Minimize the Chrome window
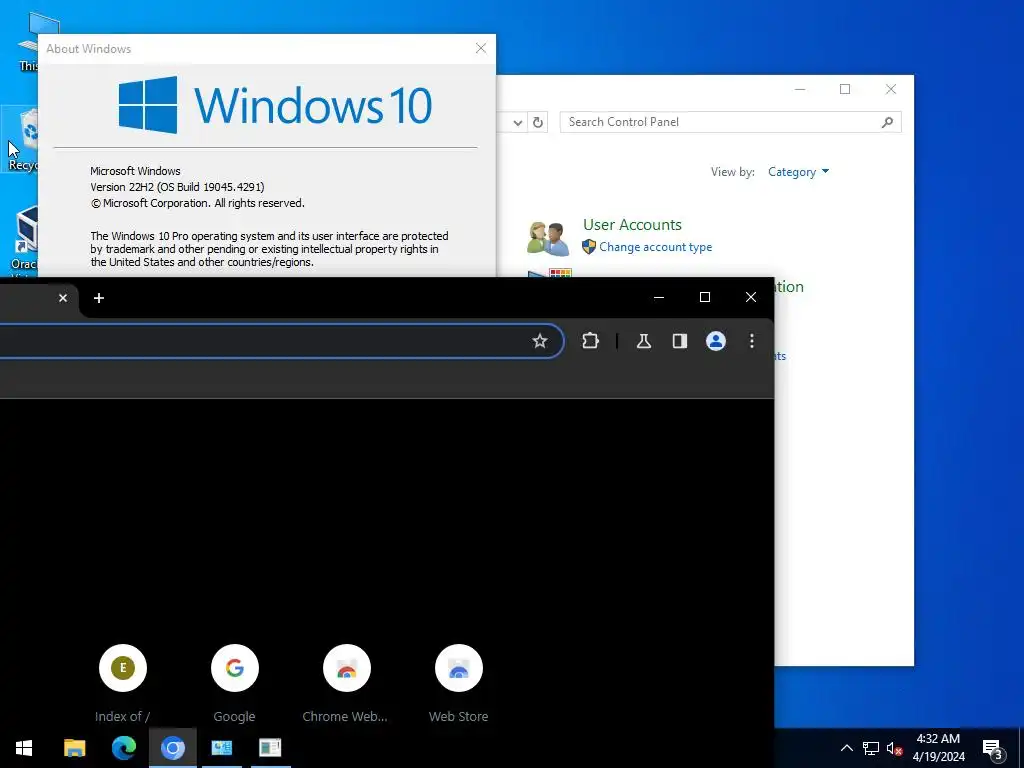 tap(659, 297)
